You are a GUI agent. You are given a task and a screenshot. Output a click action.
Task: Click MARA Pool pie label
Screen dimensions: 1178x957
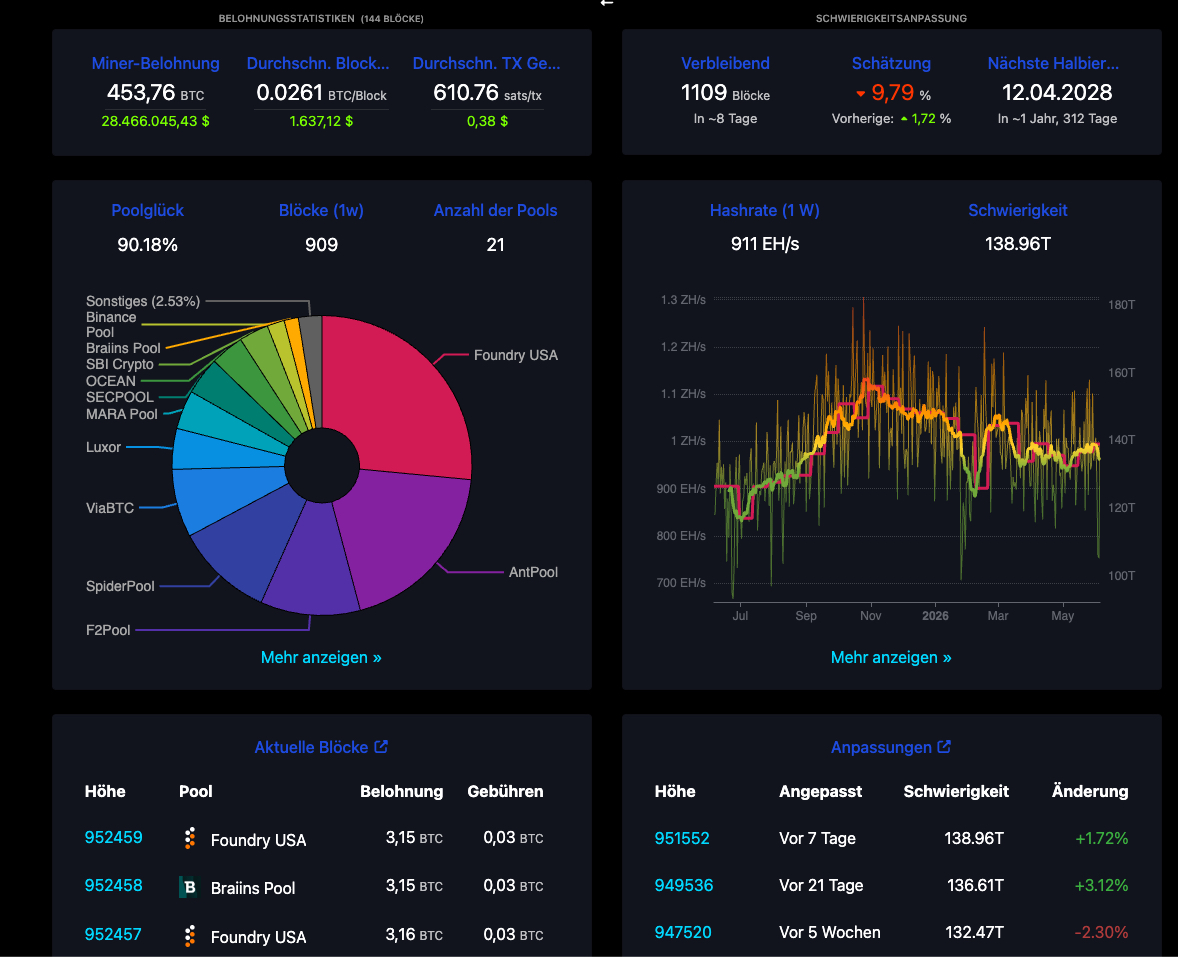122,414
